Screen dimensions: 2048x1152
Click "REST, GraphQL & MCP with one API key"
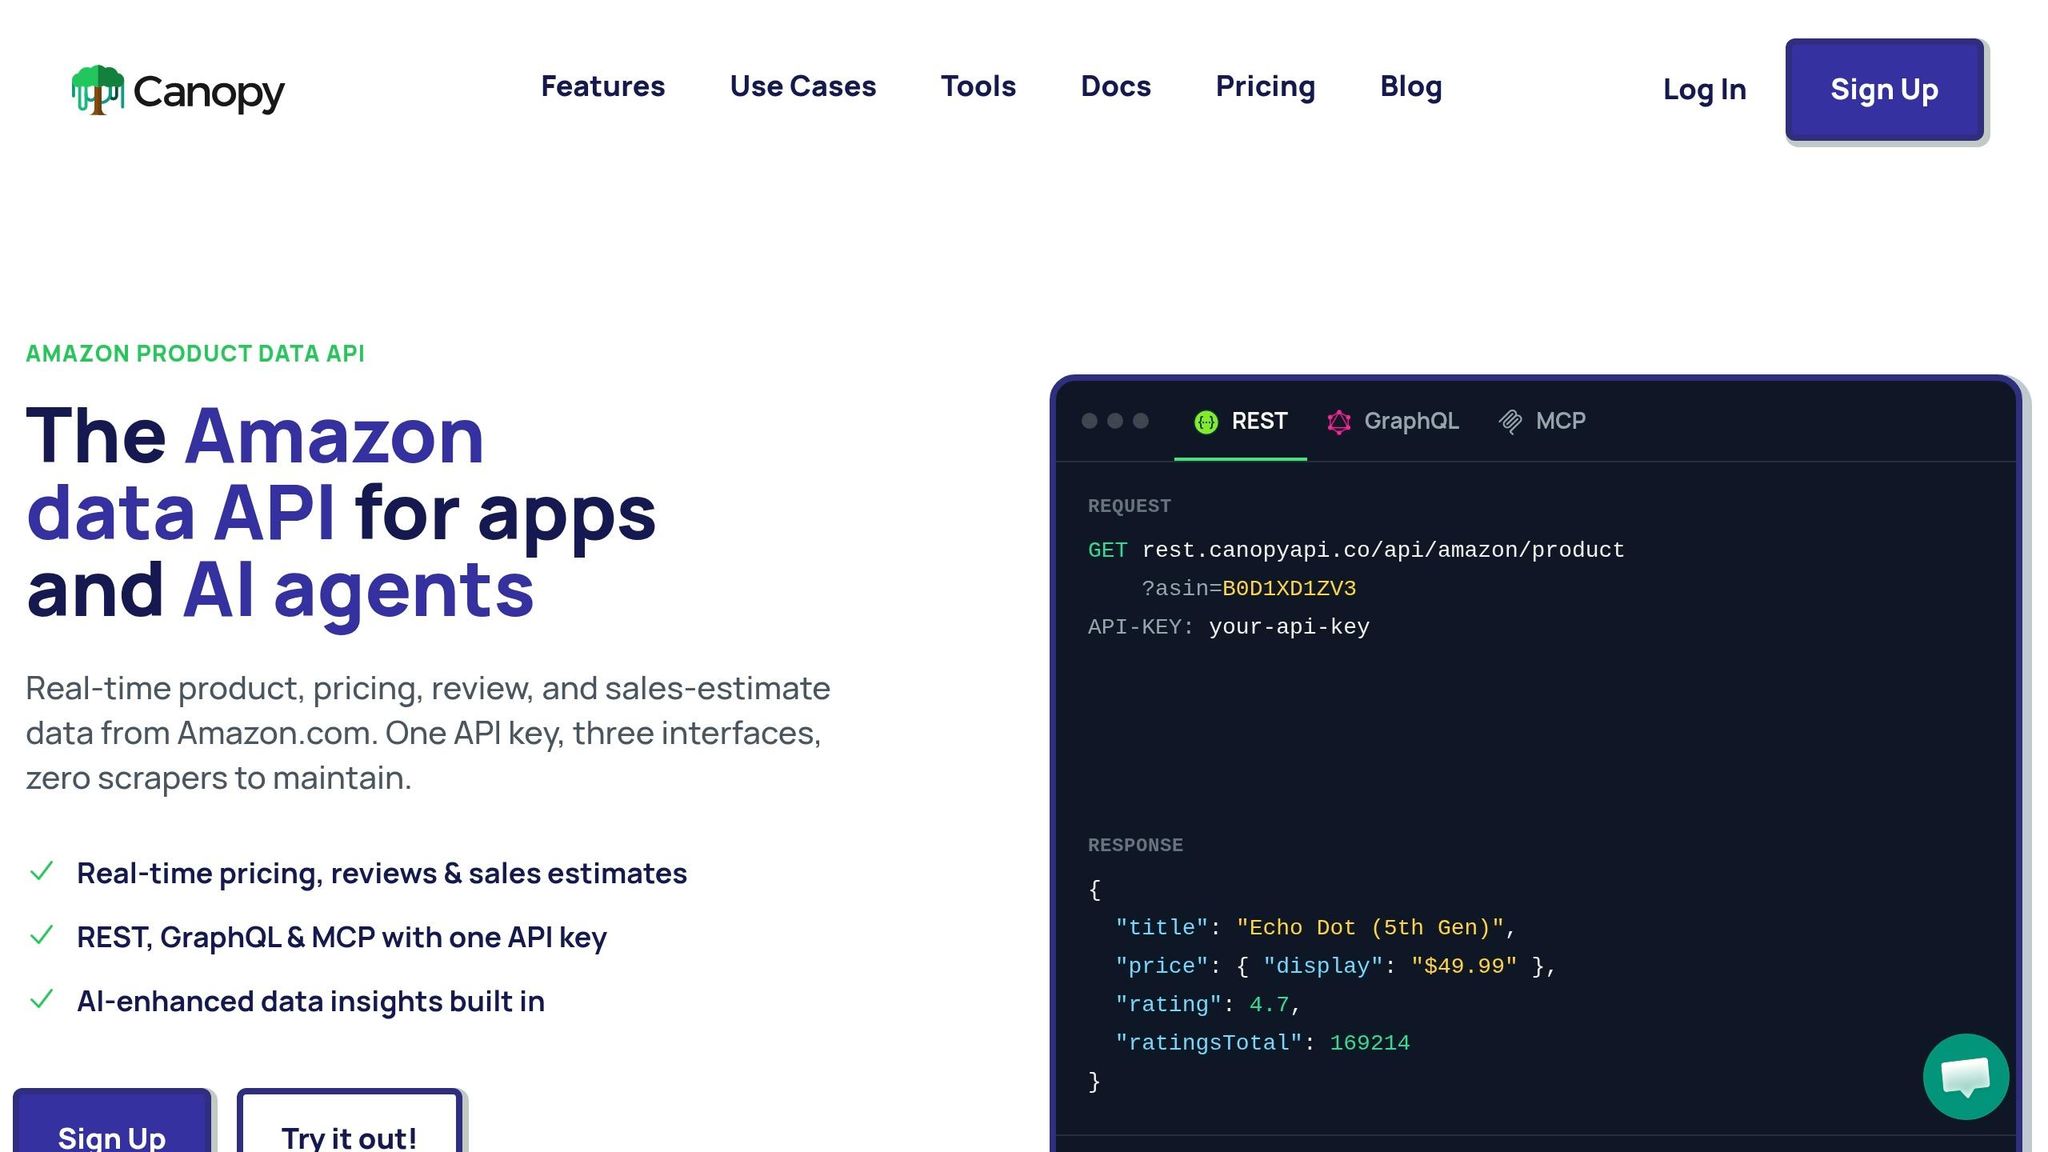click(342, 938)
